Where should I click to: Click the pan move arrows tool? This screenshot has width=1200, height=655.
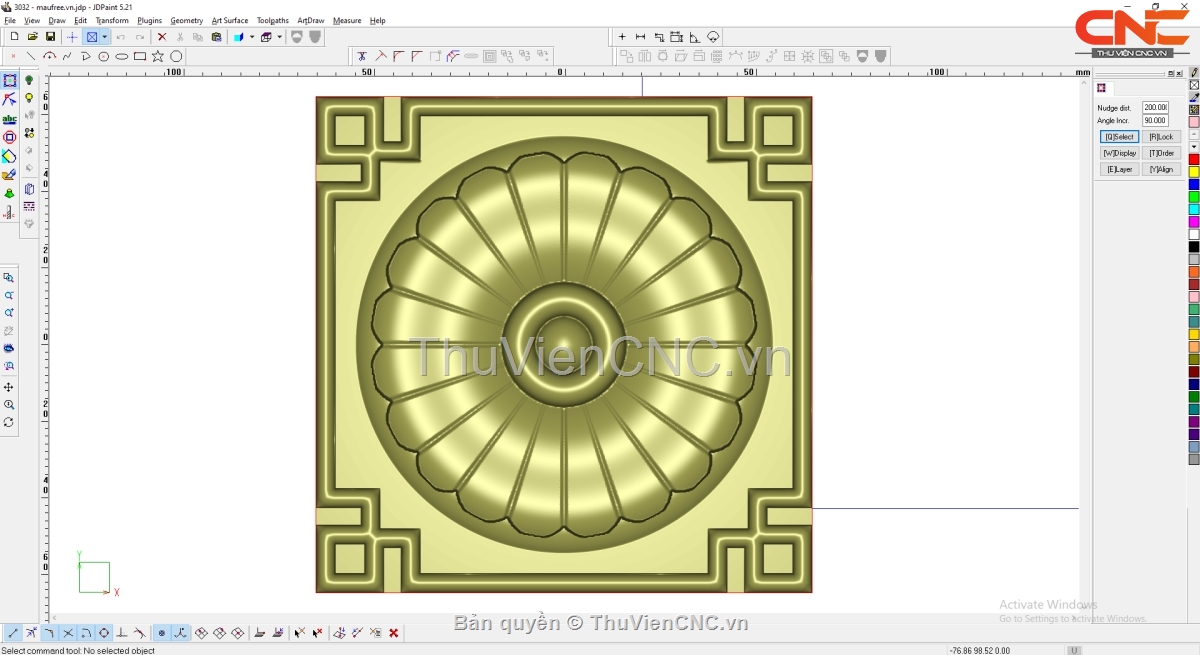[x=9, y=387]
